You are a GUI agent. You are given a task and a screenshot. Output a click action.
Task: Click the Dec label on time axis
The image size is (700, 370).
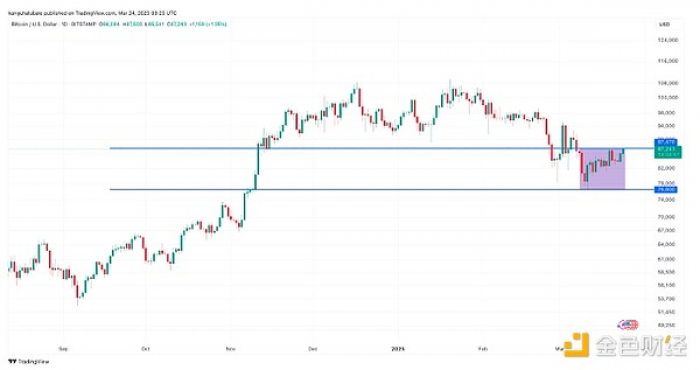313,349
